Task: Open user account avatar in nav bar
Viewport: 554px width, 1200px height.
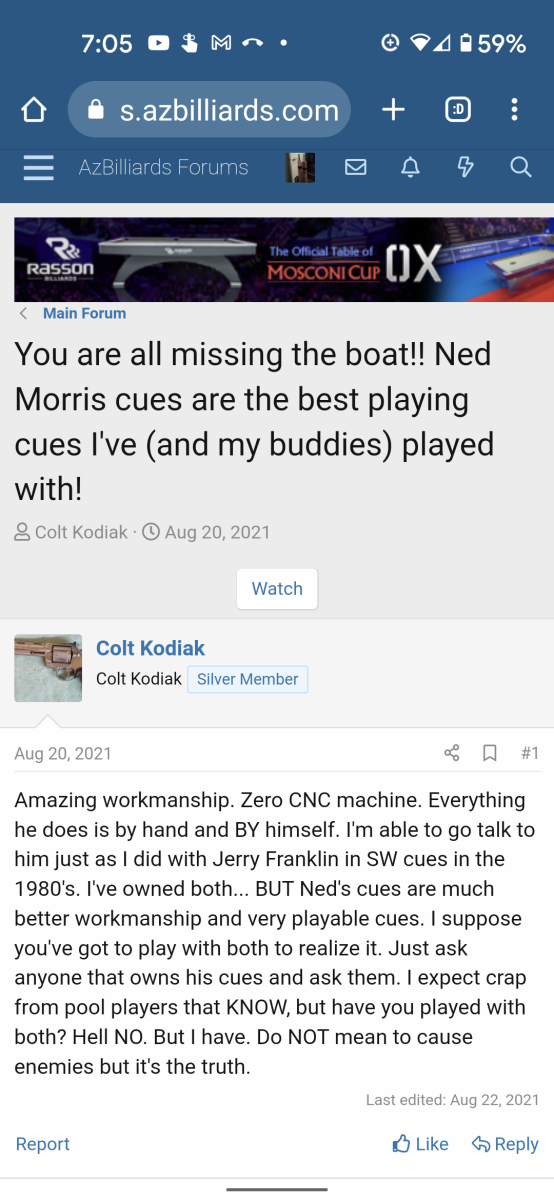Action: point(300,168)
